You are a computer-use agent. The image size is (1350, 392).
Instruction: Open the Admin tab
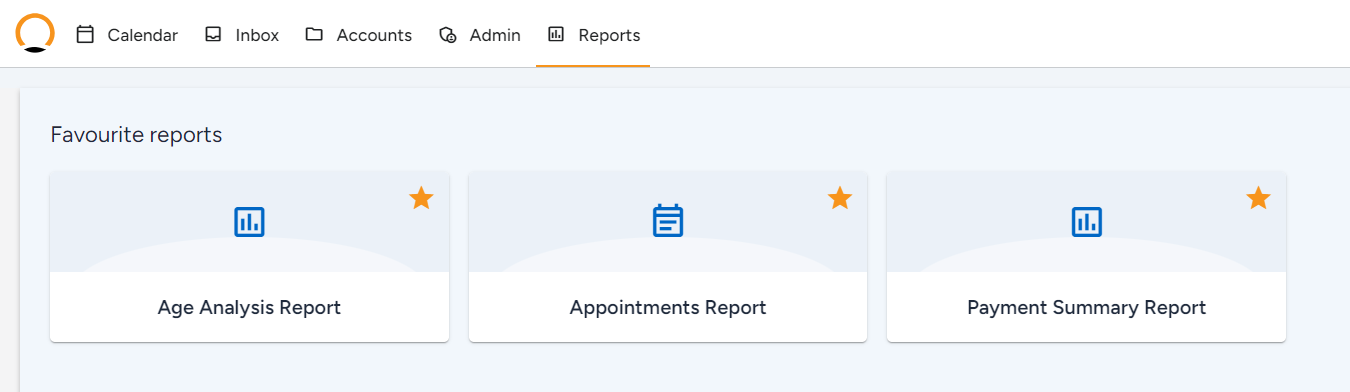tap(480, 35)
